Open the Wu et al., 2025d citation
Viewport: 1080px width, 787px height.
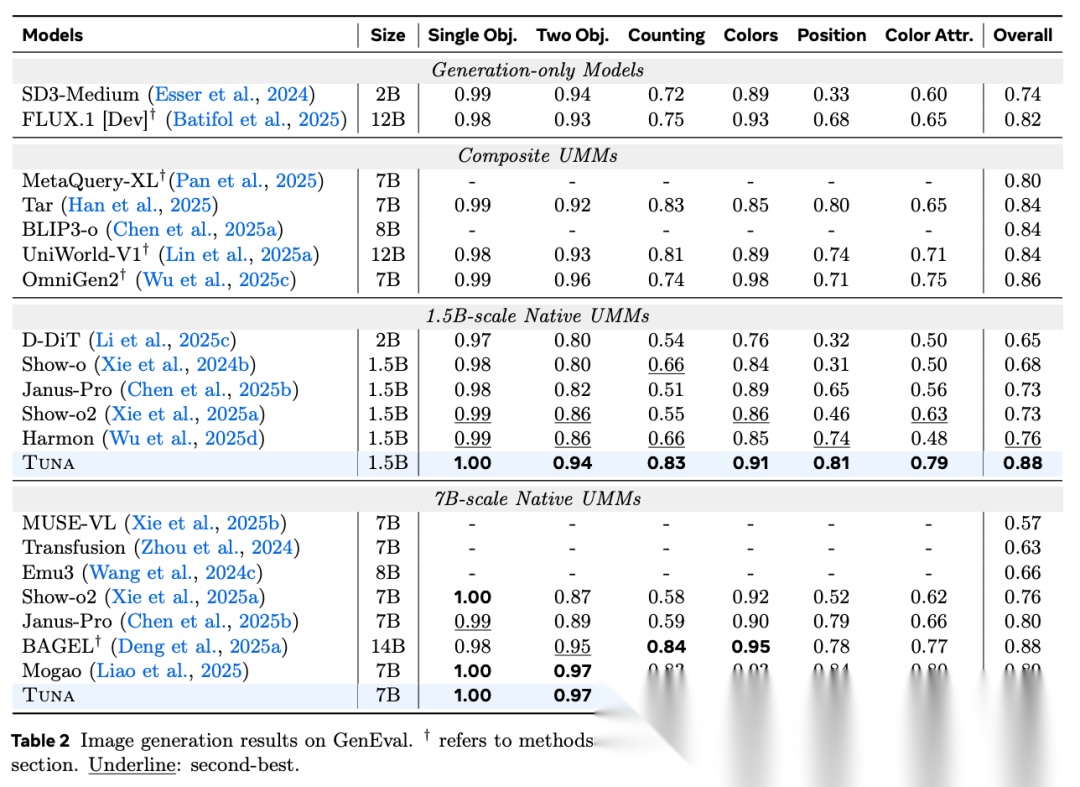pyautogui.click(x=183, y=439)
